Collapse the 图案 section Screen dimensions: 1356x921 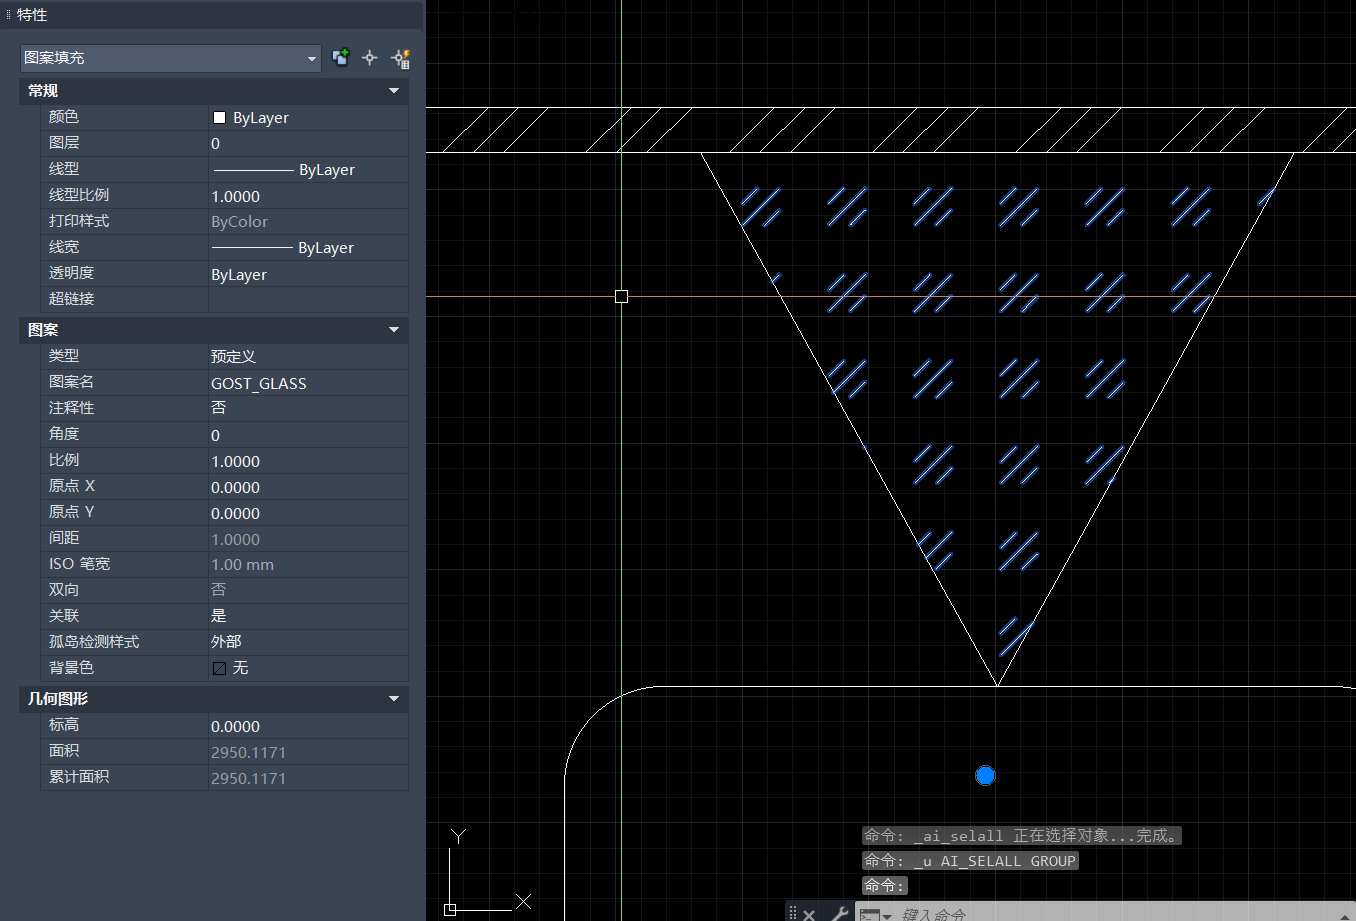tap(394, 330)
